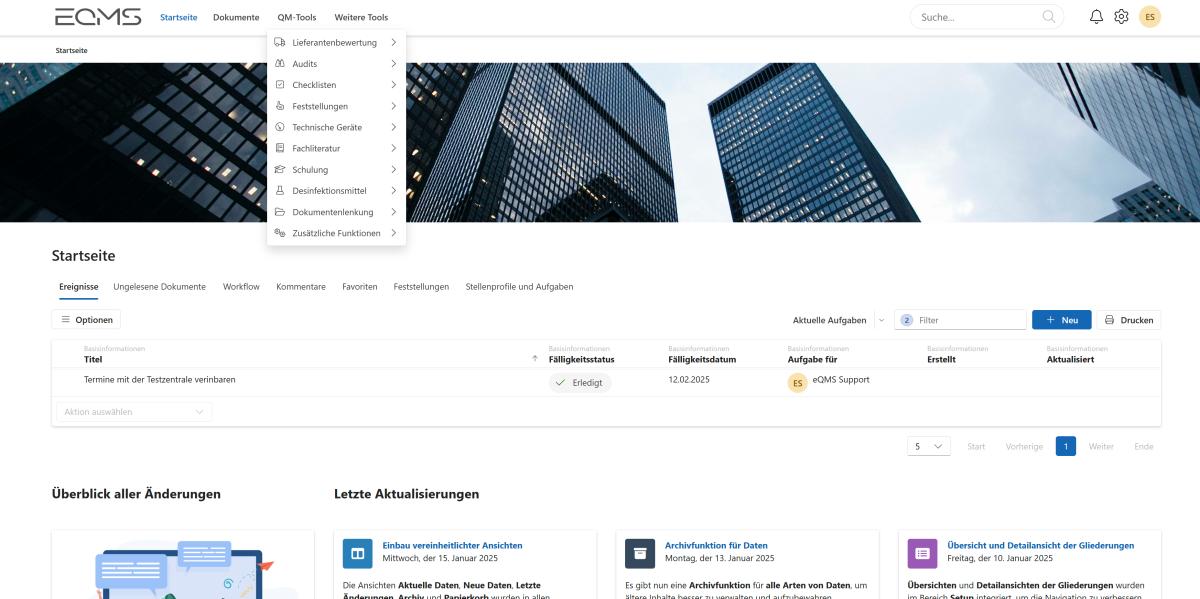Screen dimensions: 1200x599
Task: Click the Feststellungen search icon in menu
Action: click(x=280, y=106)
